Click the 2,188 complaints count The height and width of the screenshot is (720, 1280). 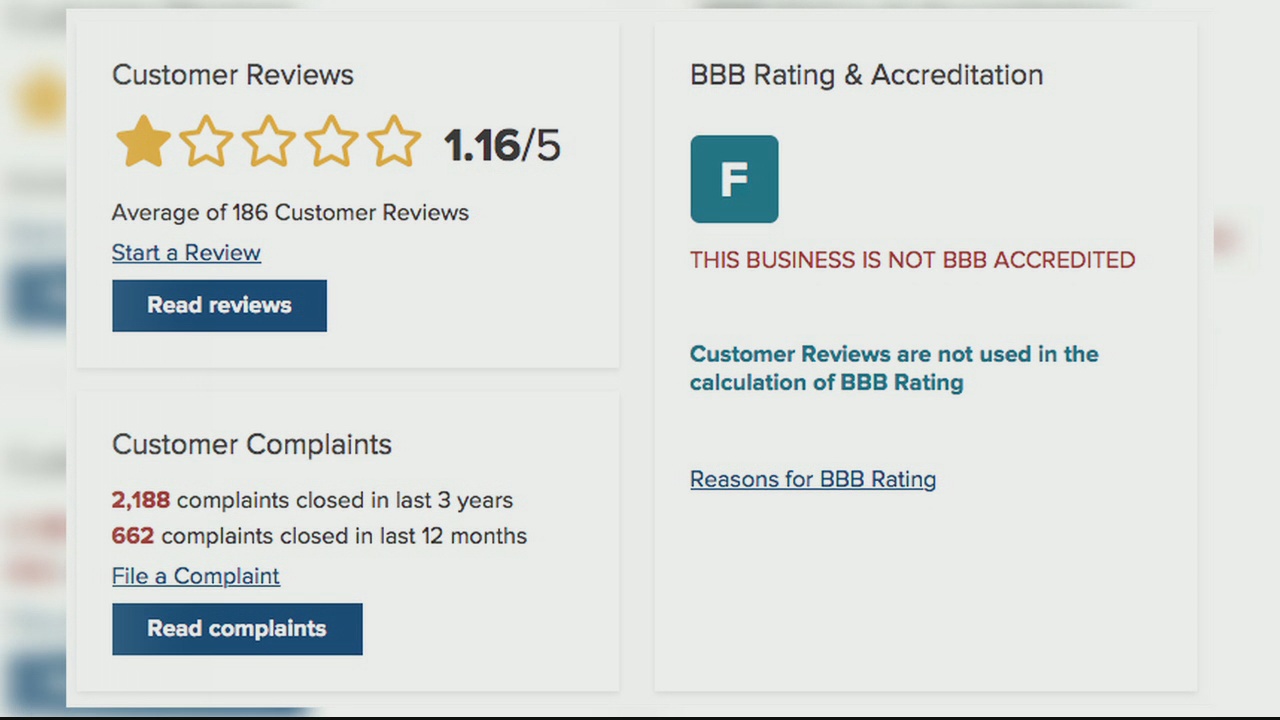tap(141, 500)
